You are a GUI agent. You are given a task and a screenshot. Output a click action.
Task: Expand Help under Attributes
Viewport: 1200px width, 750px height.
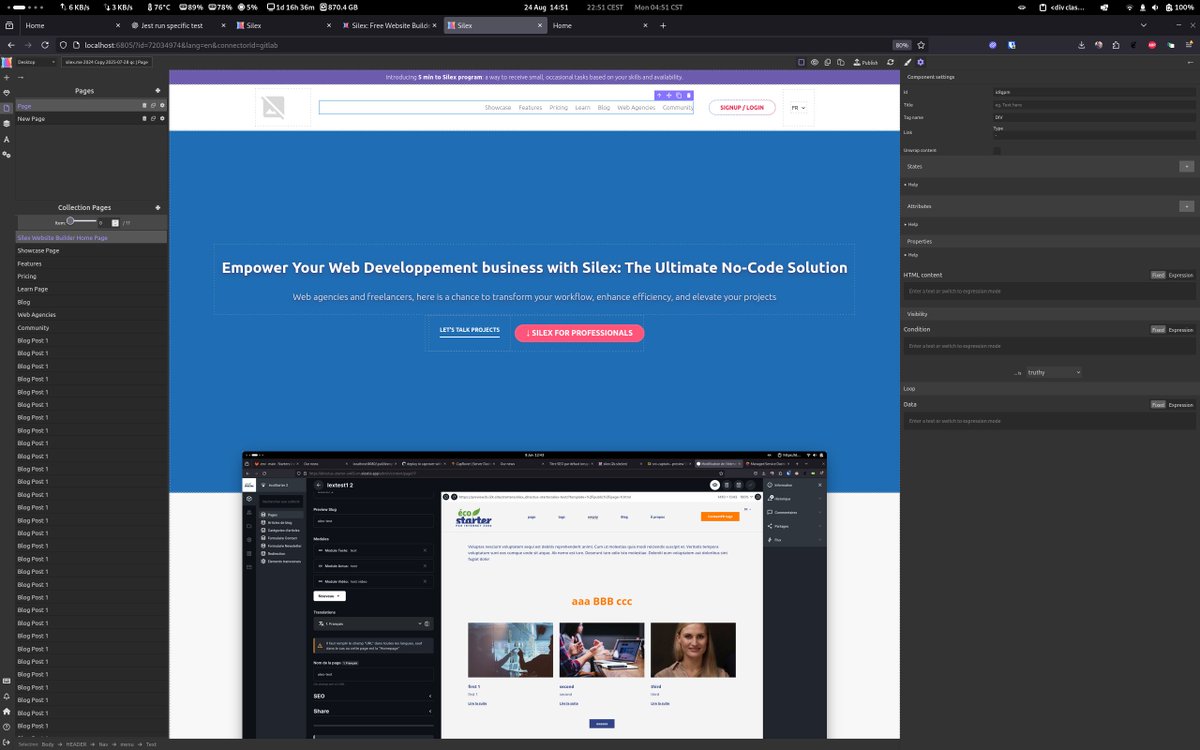point(911,224)
